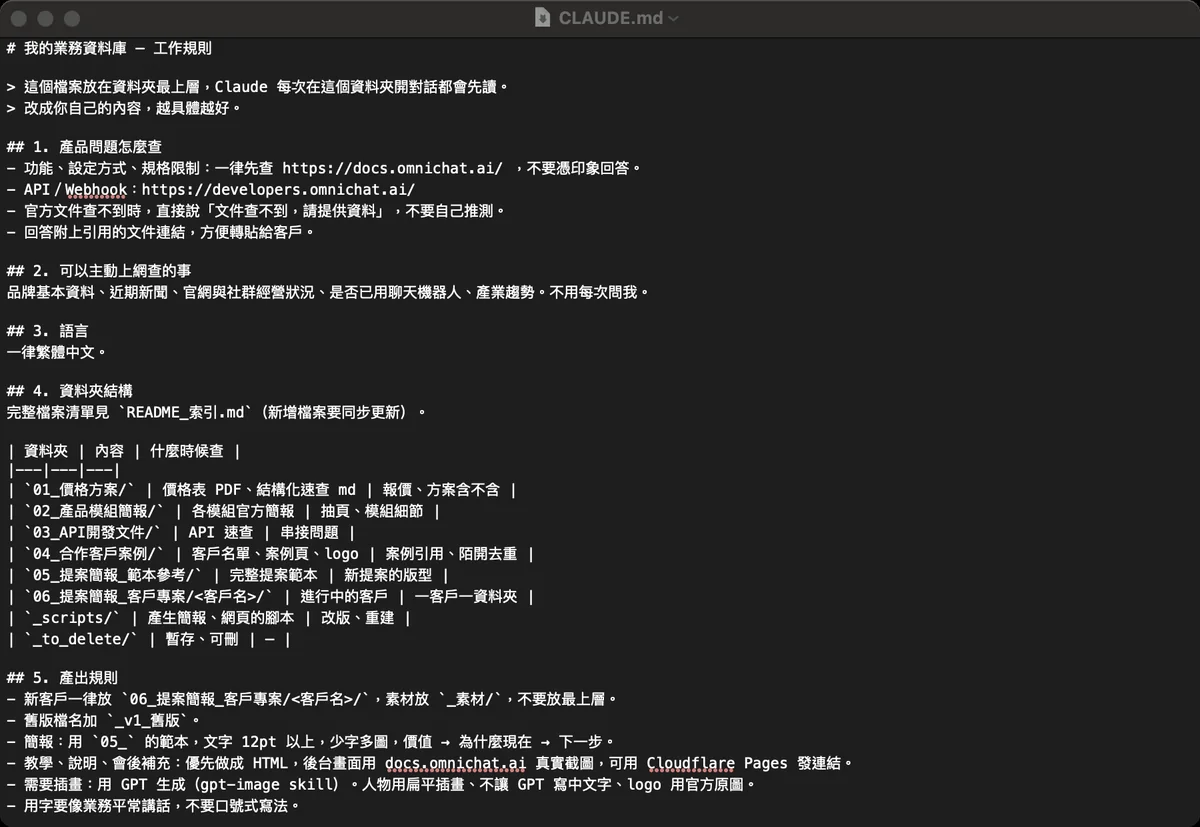Click the CLAUDE.md document proxy icon
The image size is (1200, 827).
[543, 18]
